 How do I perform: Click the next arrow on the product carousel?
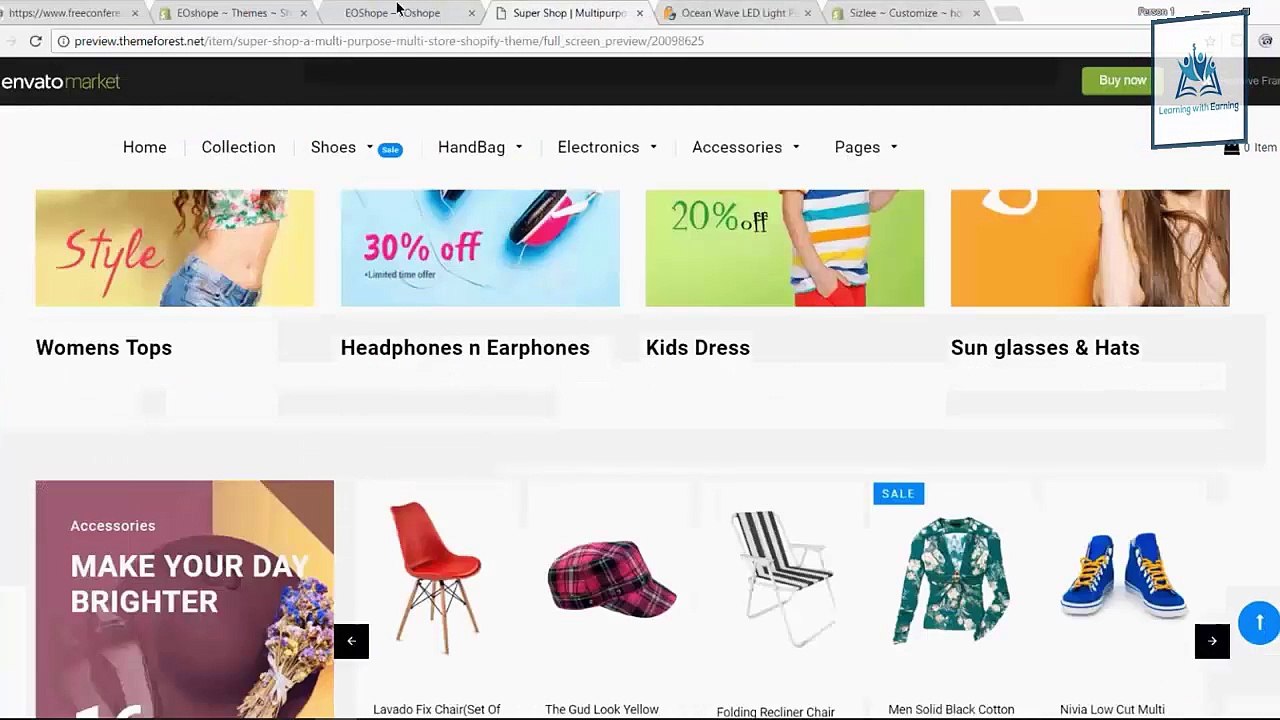1212,641
